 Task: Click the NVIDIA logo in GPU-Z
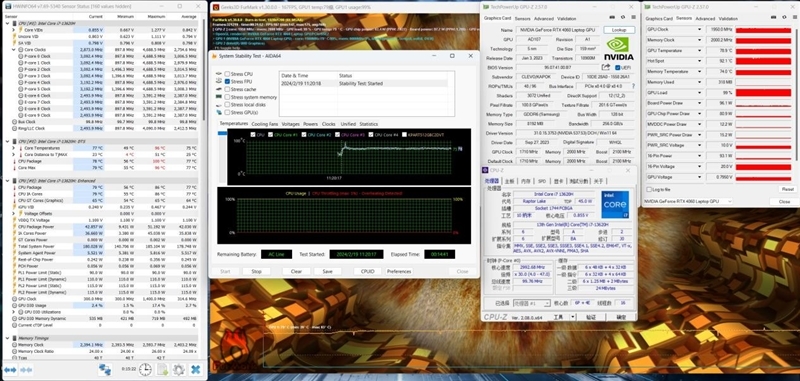coord(619,49)
